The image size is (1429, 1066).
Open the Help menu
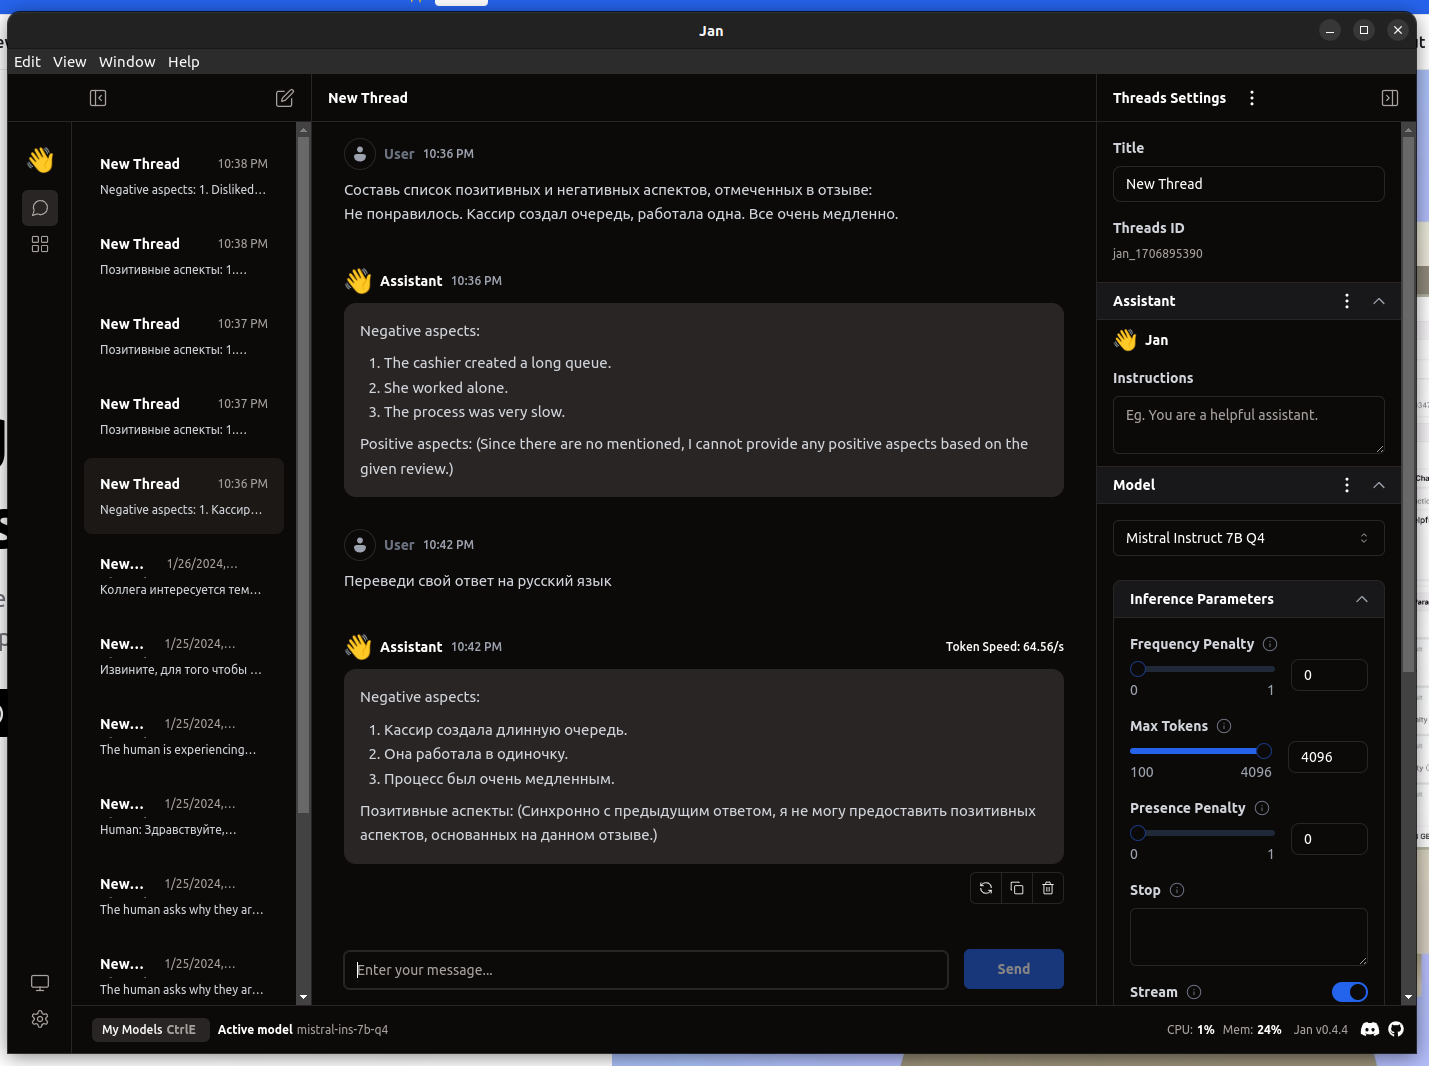pos(184,62)
